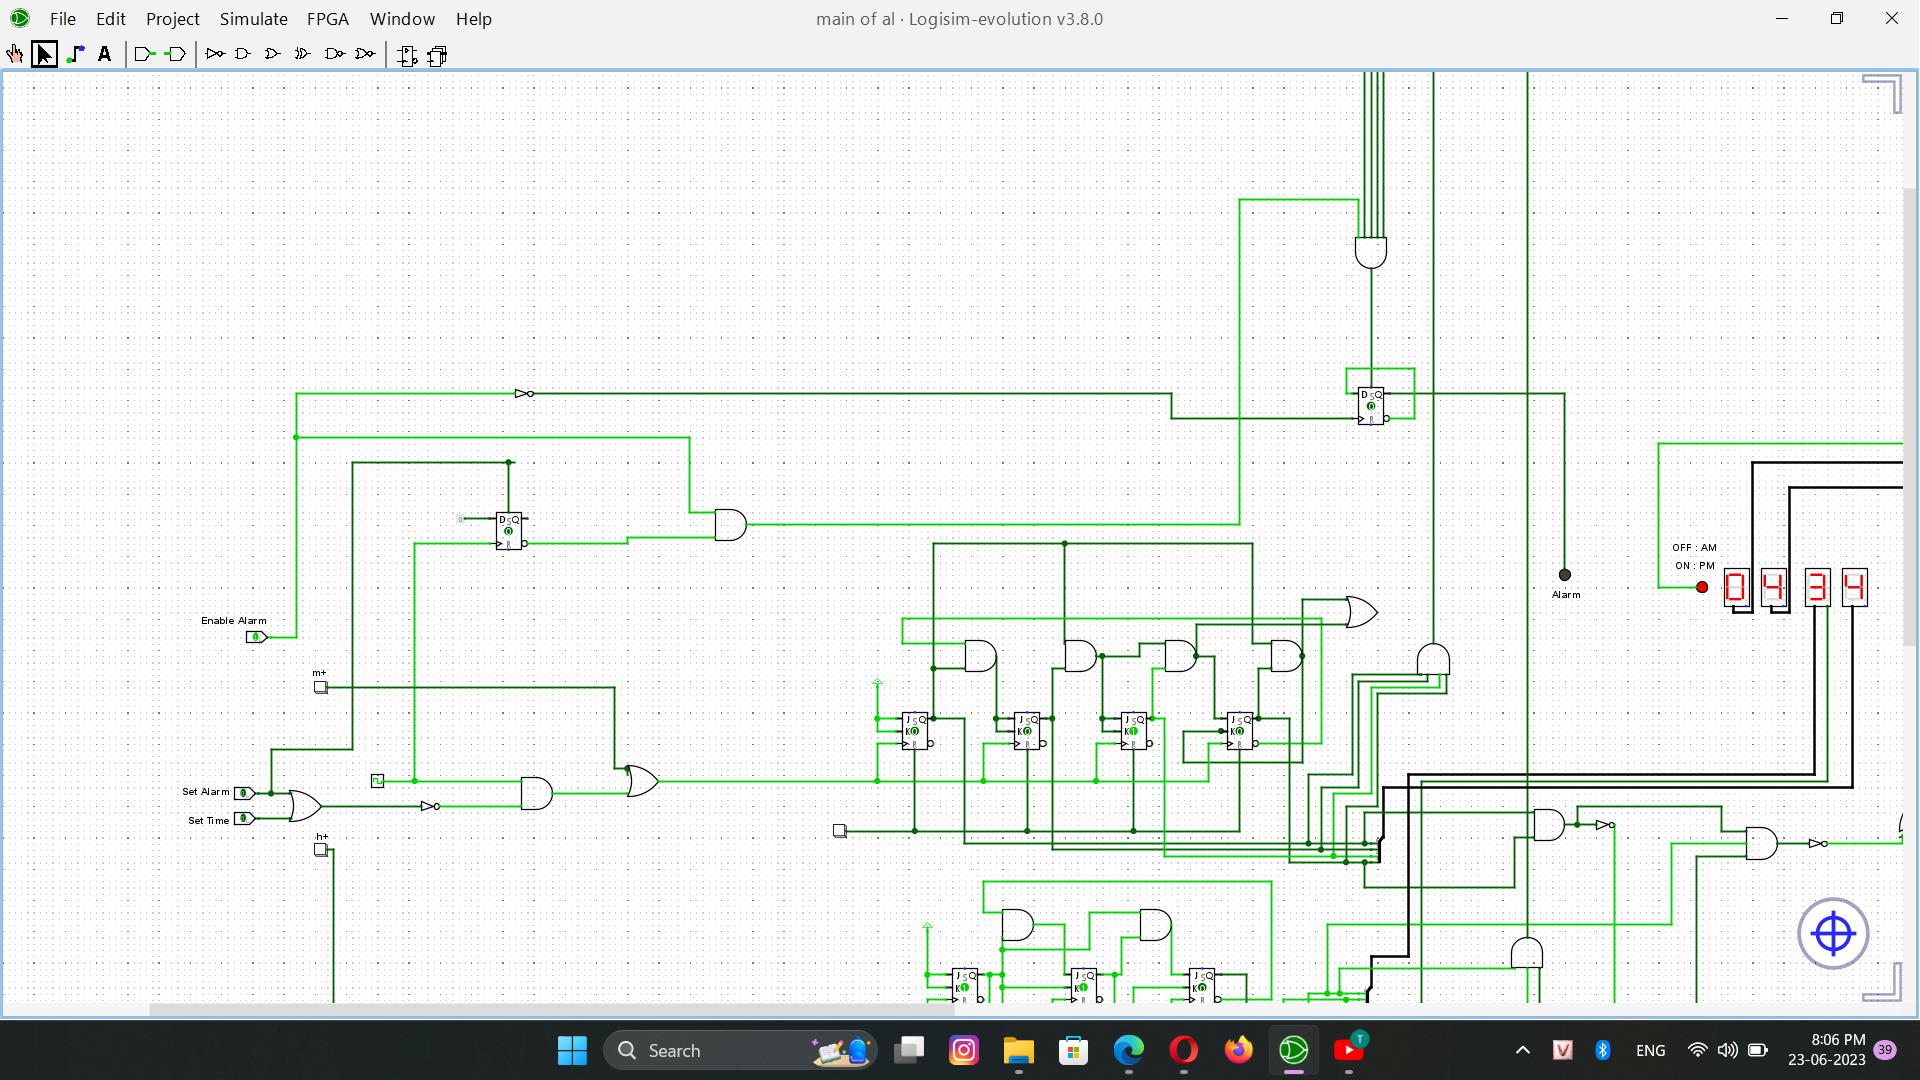The image size is (1920, 1080).
Task: Open the Simulate menu
Action: click(x=253, y=18)
